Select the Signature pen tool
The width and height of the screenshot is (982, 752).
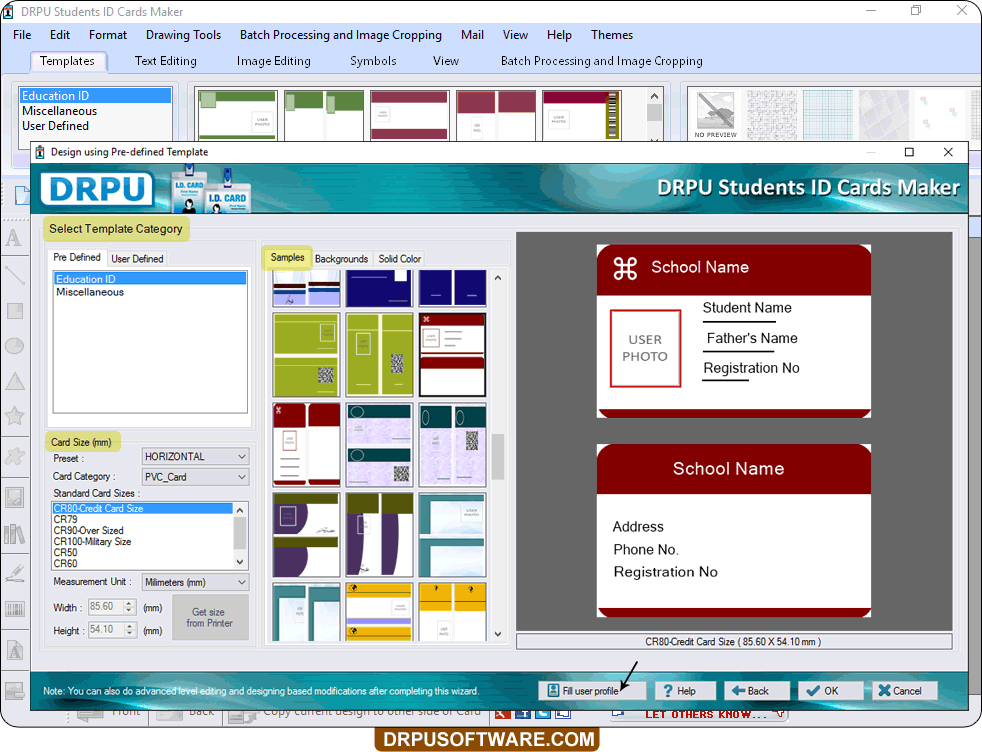click(x=14, y=572)
